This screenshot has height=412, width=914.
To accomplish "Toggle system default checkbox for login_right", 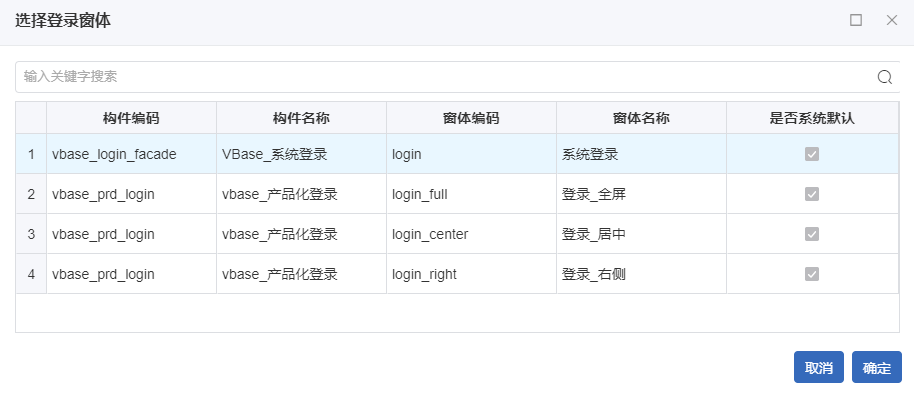I will point(812,274).
